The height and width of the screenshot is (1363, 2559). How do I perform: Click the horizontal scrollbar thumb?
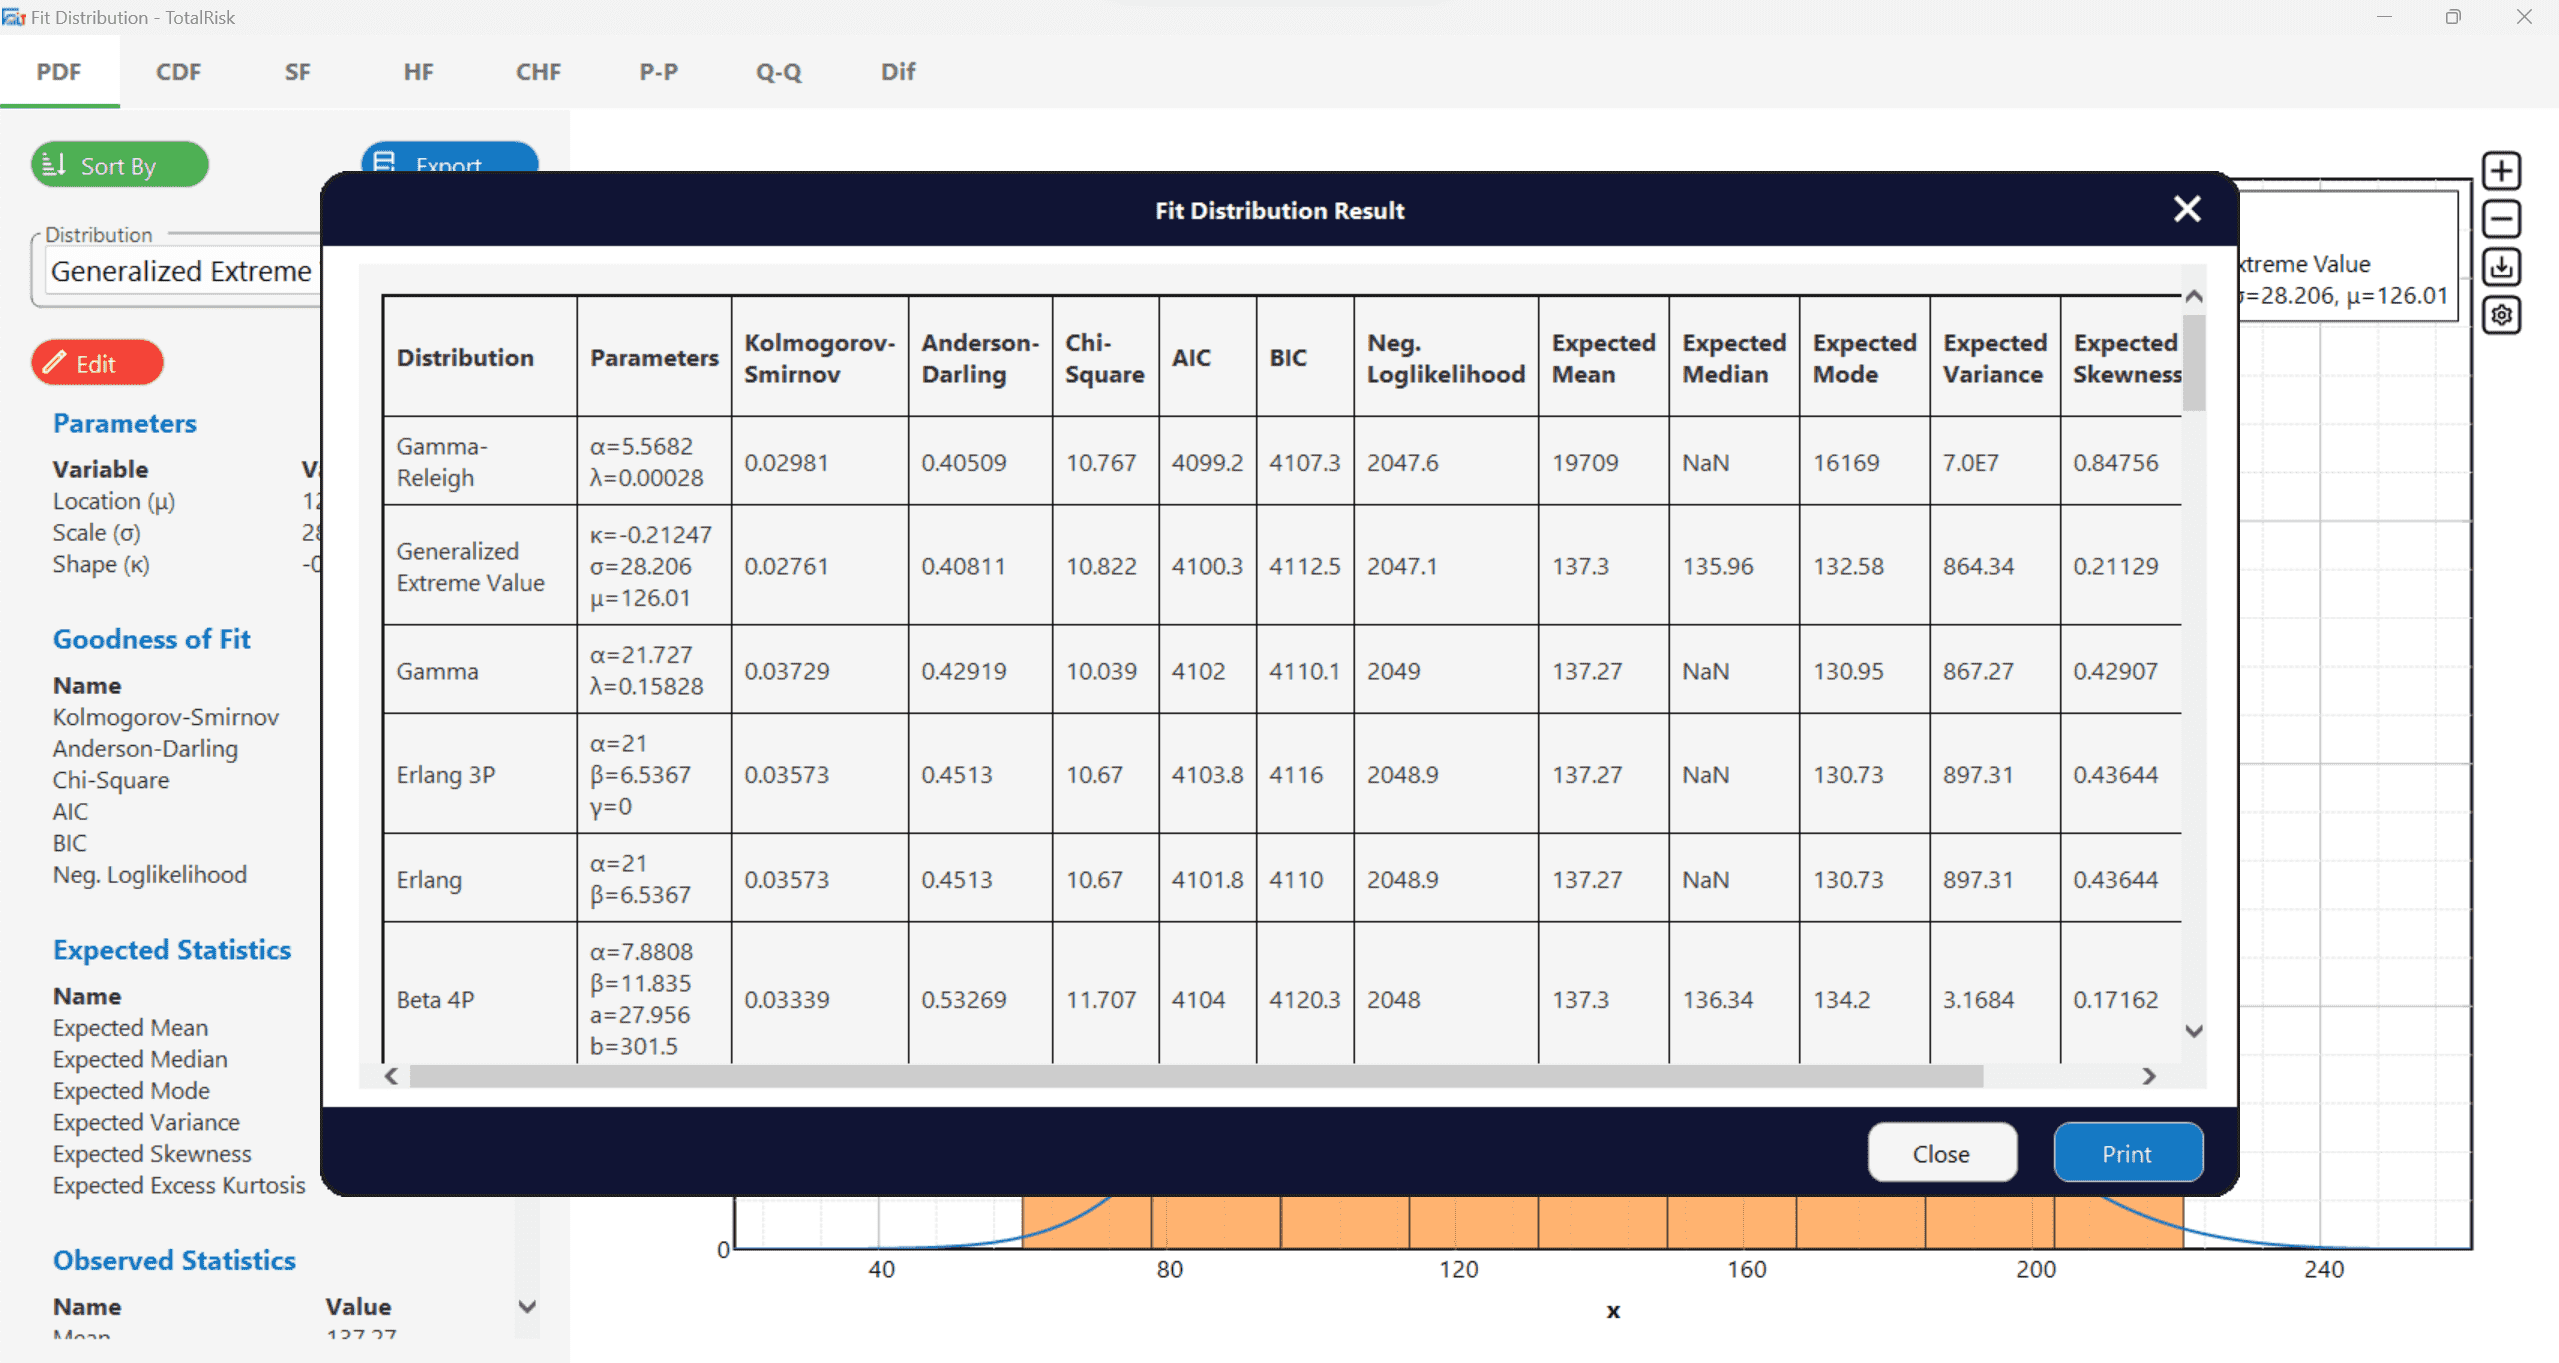tap(1196, 1076)
